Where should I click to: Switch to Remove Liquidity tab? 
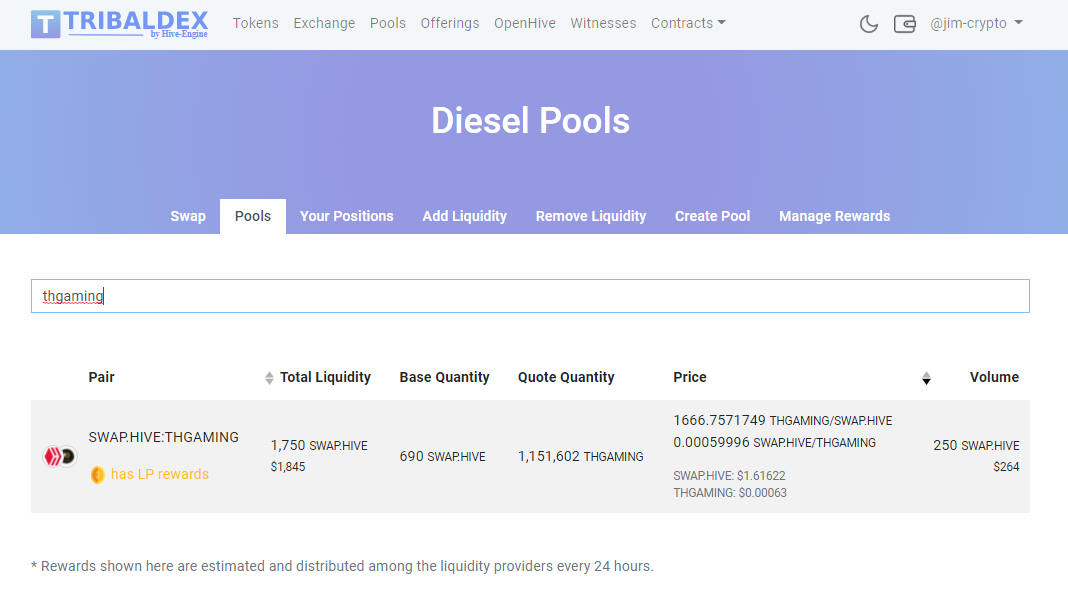(x=590, y=216)
